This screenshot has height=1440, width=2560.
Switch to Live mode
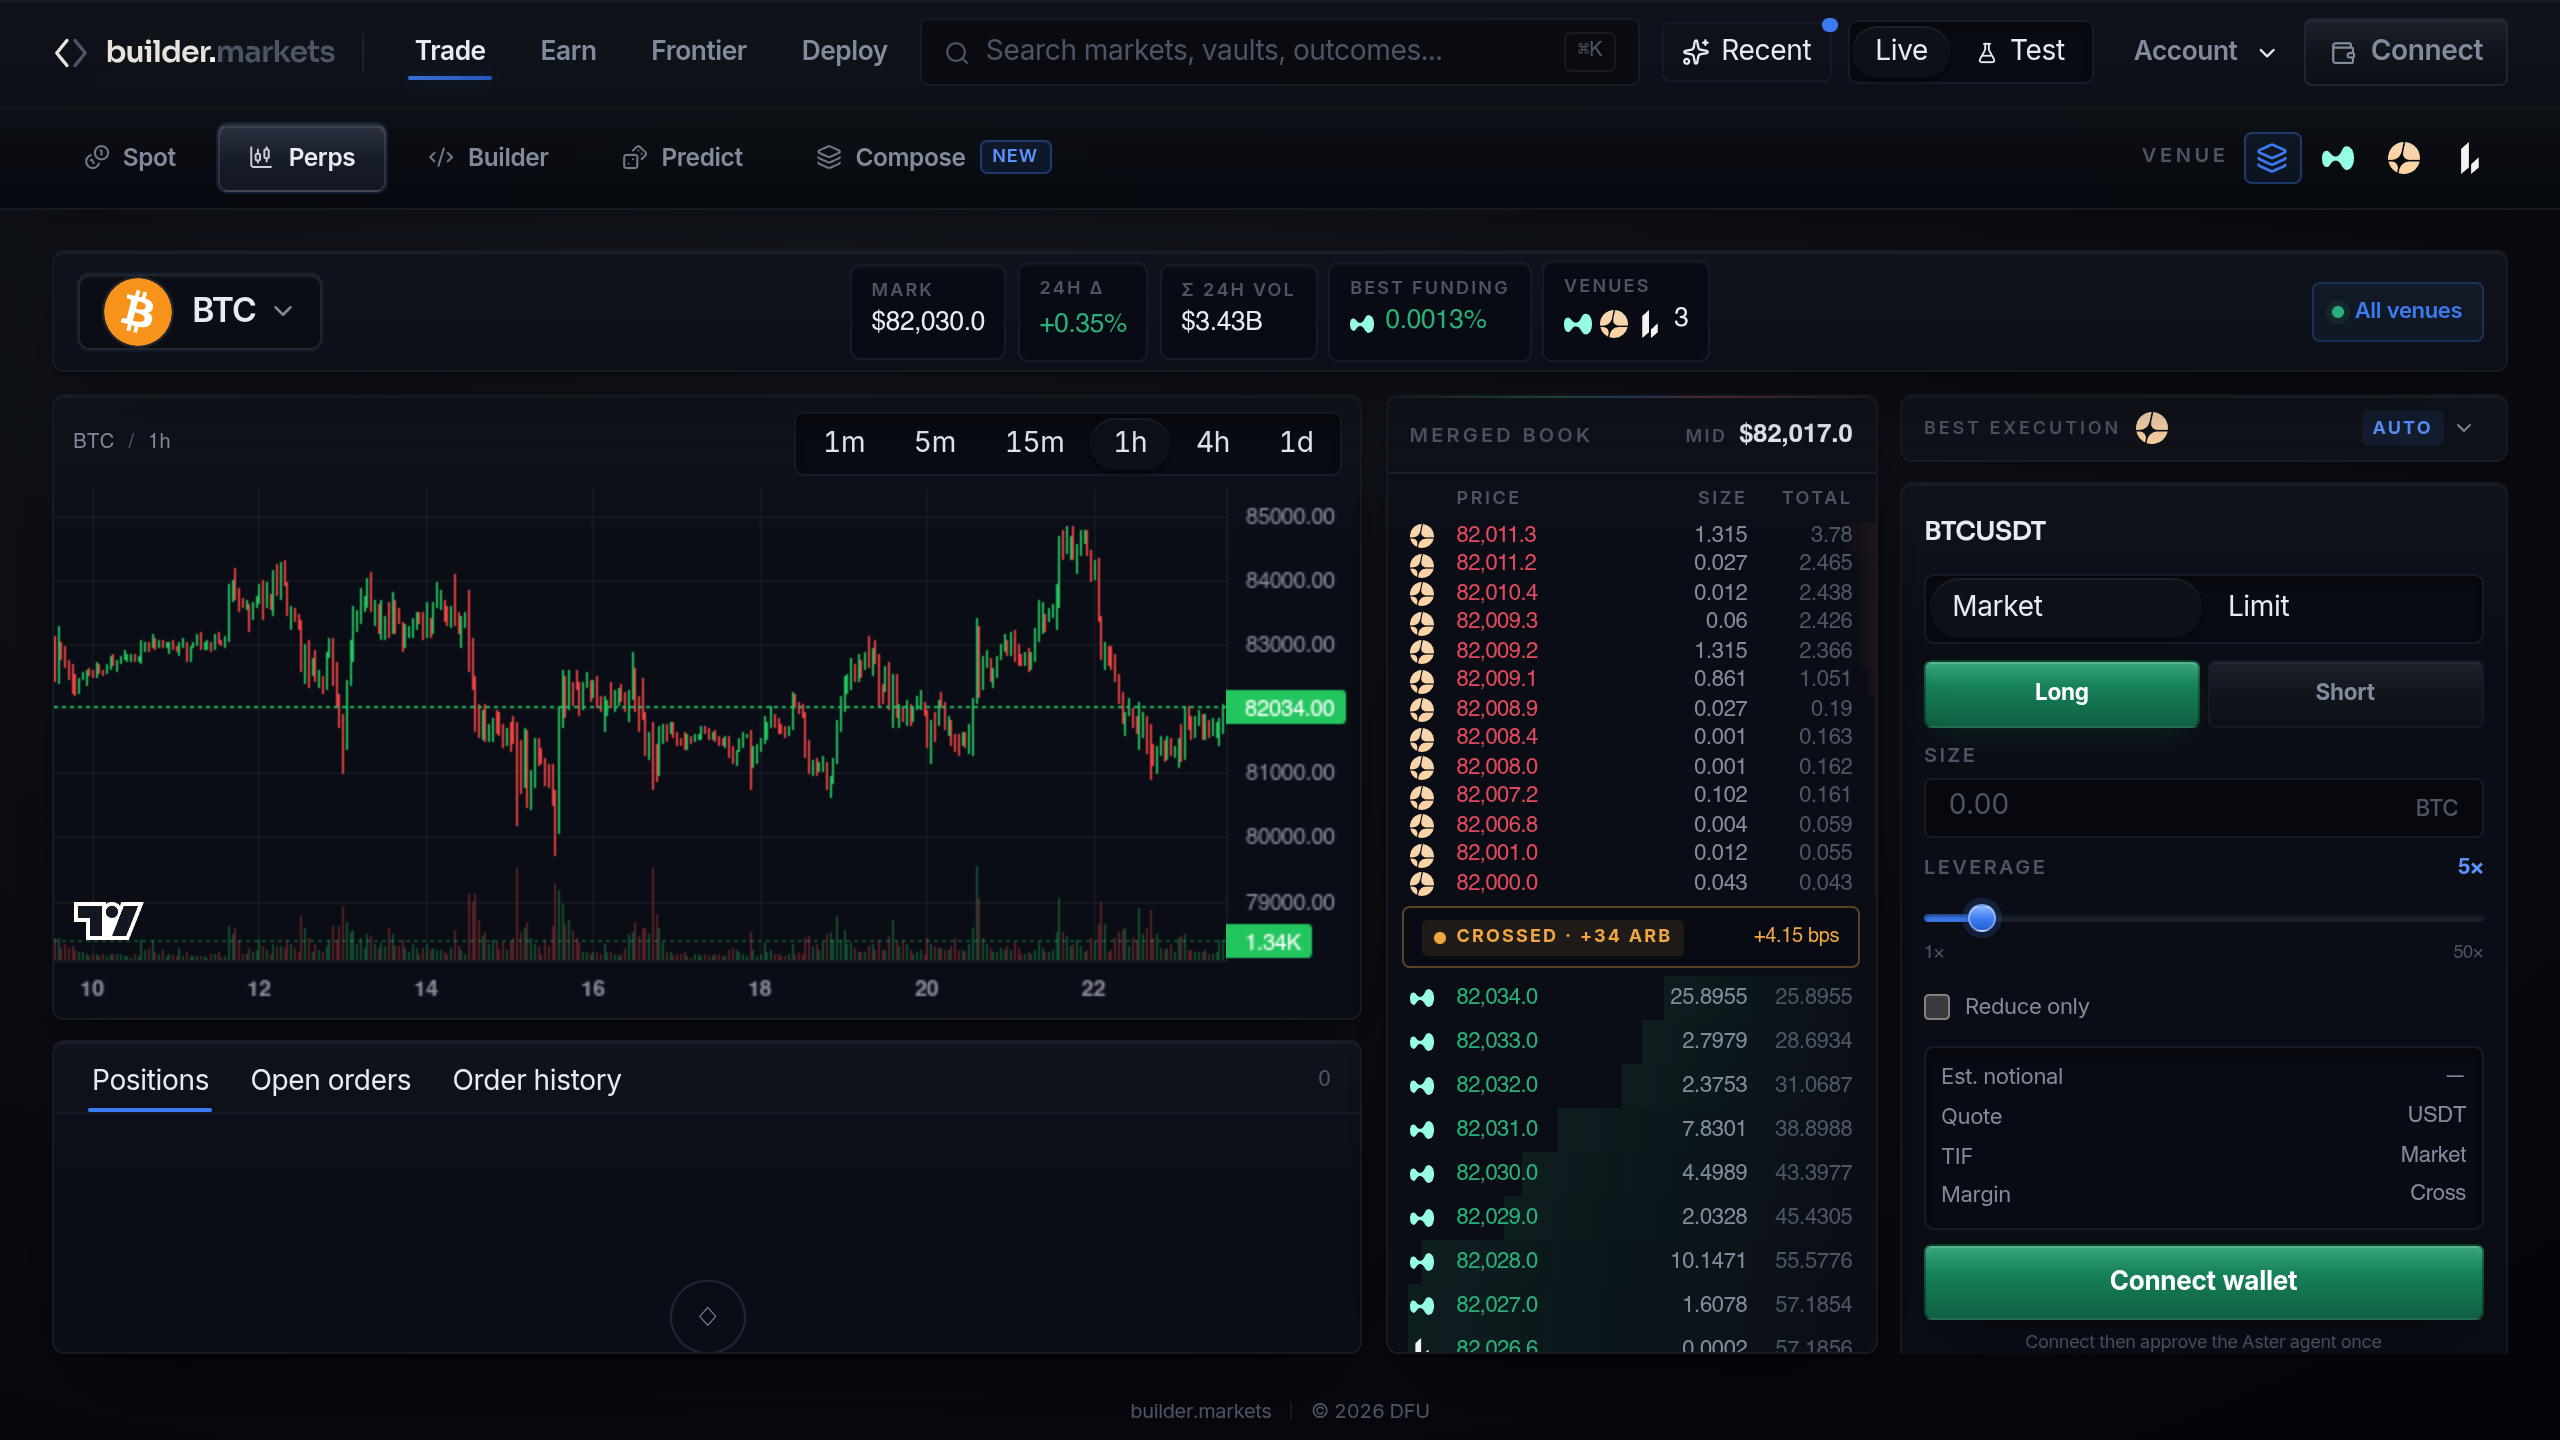pos(1900,51)
